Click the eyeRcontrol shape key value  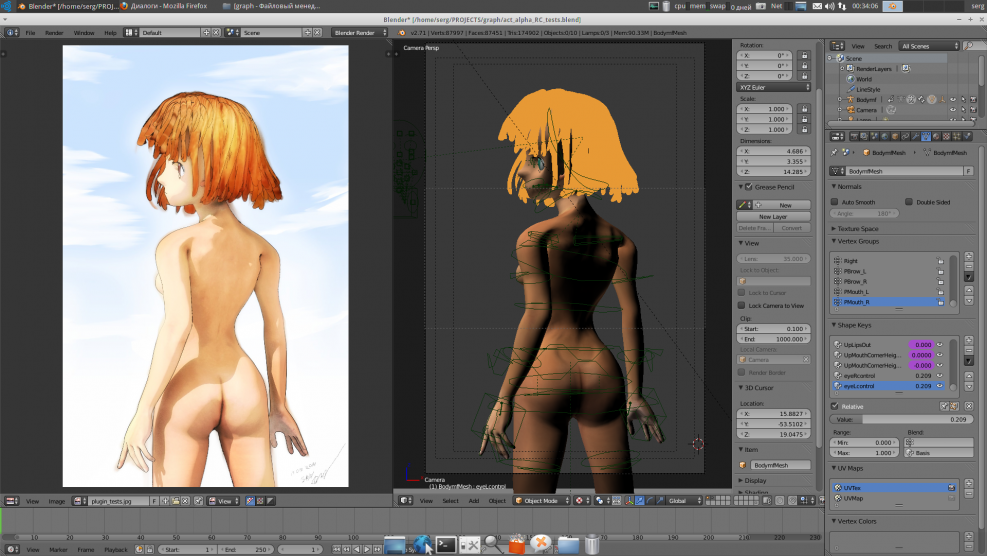922,375
